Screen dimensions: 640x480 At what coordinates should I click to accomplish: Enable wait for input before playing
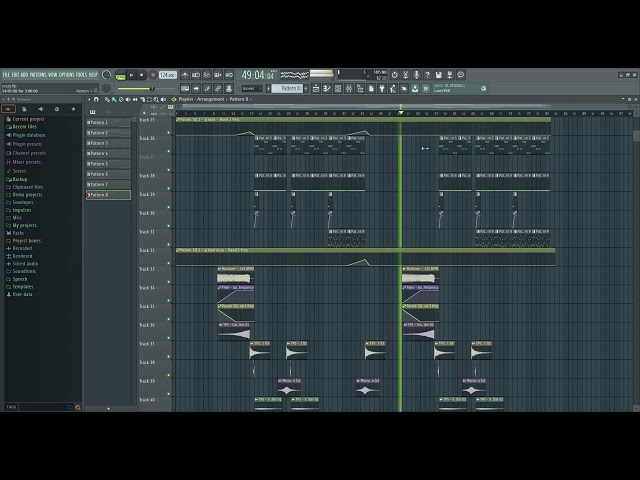click(196, 75)
